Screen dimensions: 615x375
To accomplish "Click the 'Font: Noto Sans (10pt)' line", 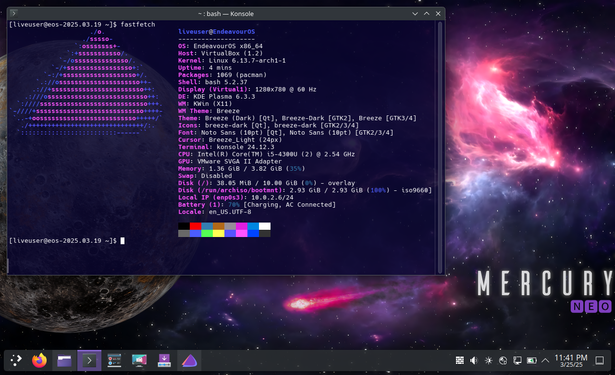I will 286,133.
